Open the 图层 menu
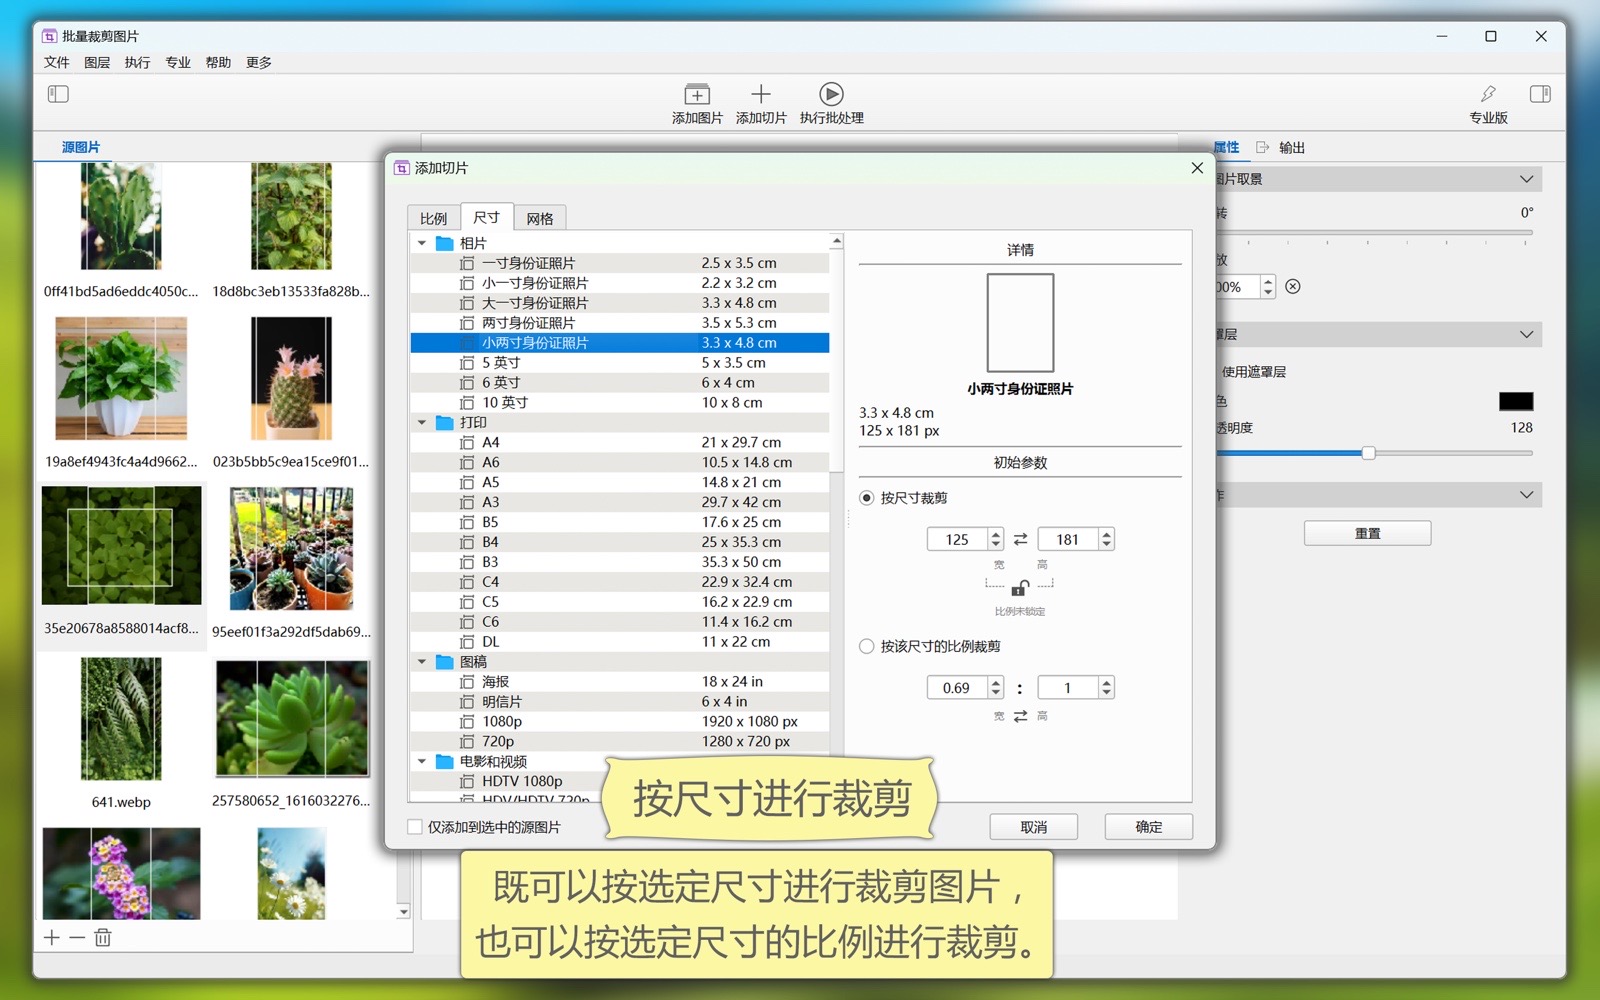This screenshot has width=1600, height=1000. (x=97, y=62)
